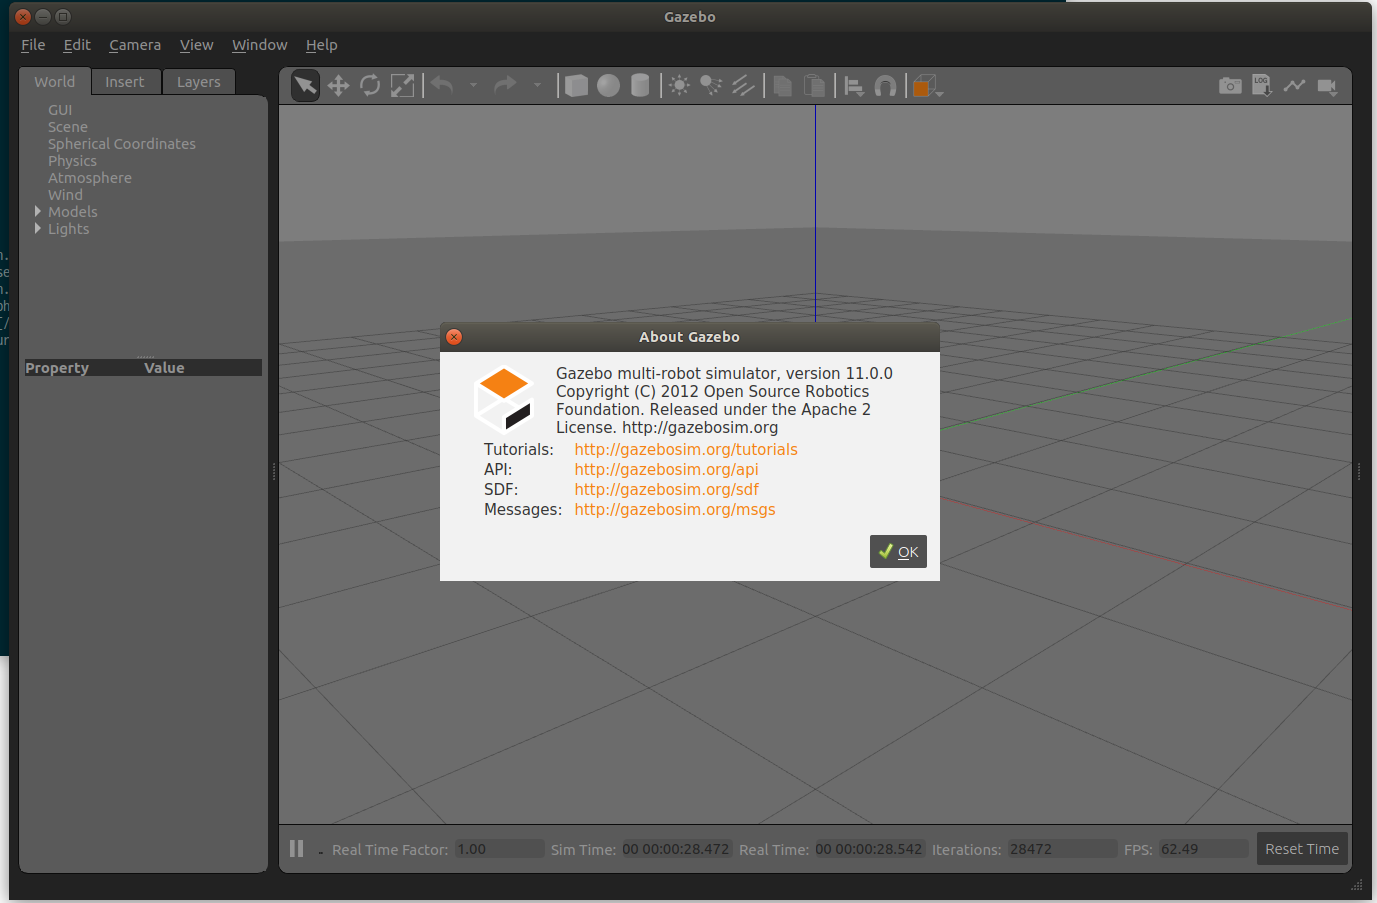
Task: Click OK in About Gazebo dialog
Action: pos(898,552)
